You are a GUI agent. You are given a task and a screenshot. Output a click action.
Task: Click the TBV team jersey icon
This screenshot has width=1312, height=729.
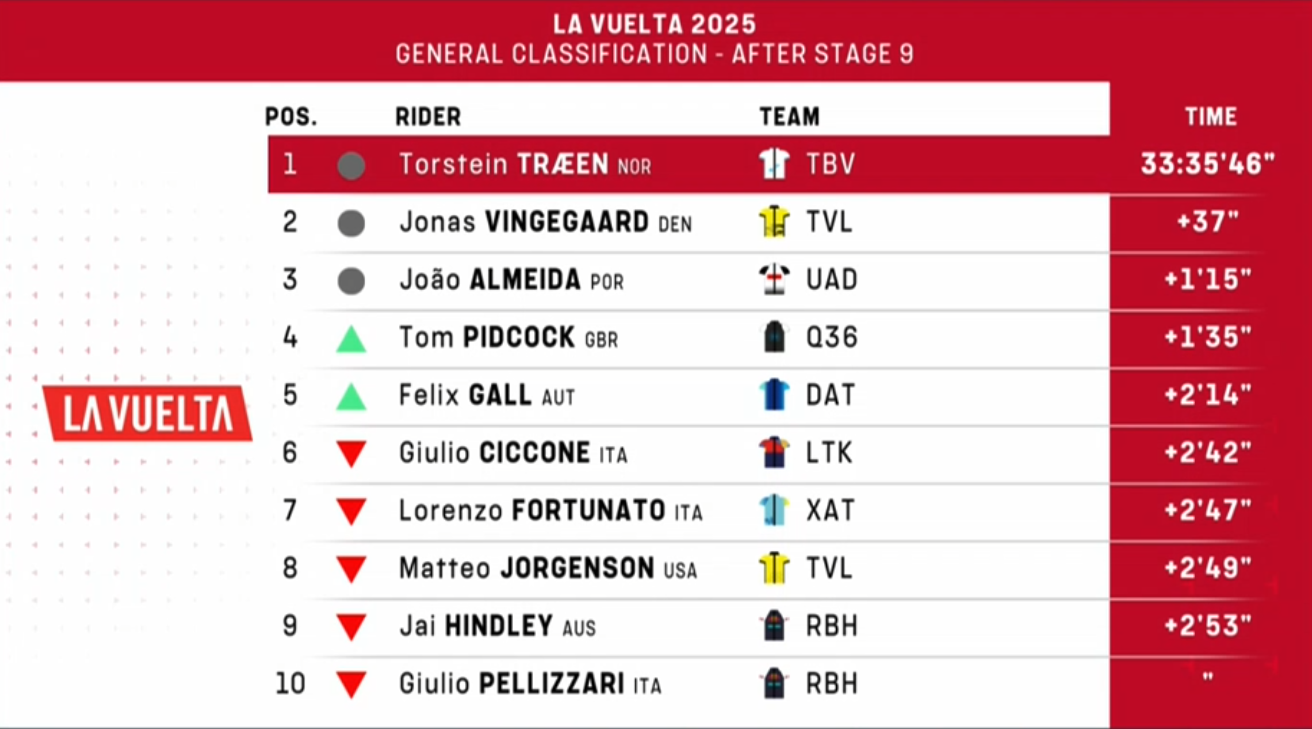click(x=775, y=164)
